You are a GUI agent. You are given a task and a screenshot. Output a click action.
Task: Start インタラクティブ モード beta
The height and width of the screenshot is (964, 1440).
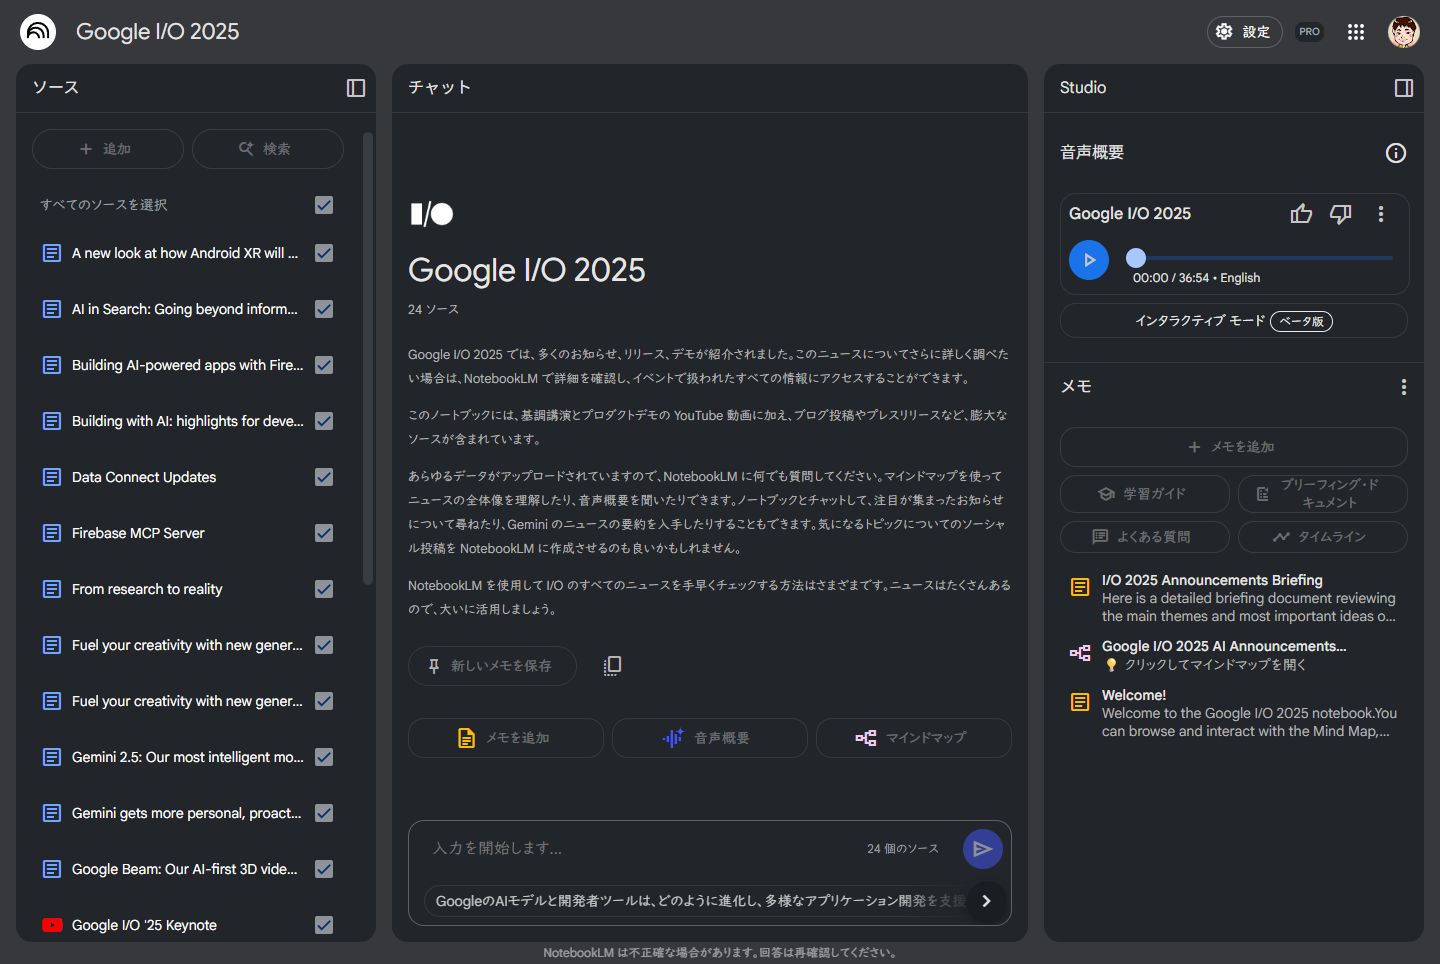(x=1234, y=321)
